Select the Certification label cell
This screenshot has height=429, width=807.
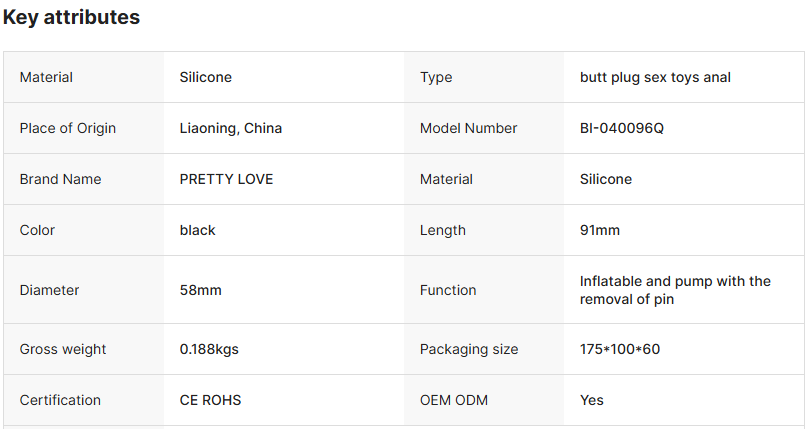[x=84, y=400]
